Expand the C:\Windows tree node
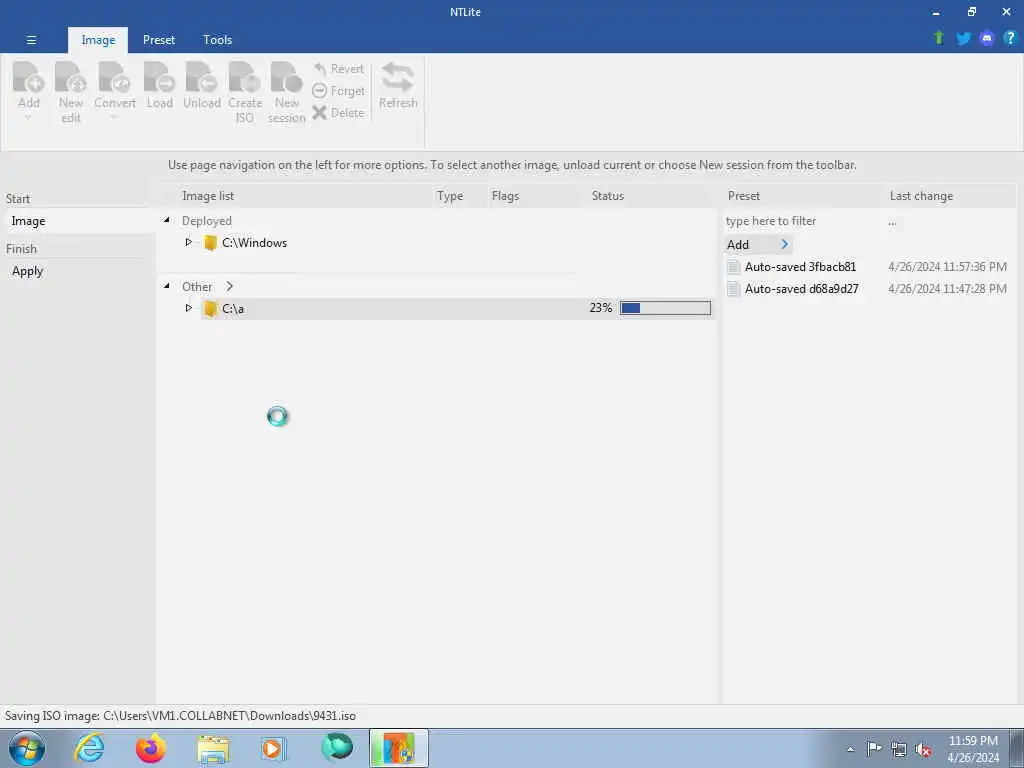Viewport: 1024px width, 768px height. (x=189, y=242)
